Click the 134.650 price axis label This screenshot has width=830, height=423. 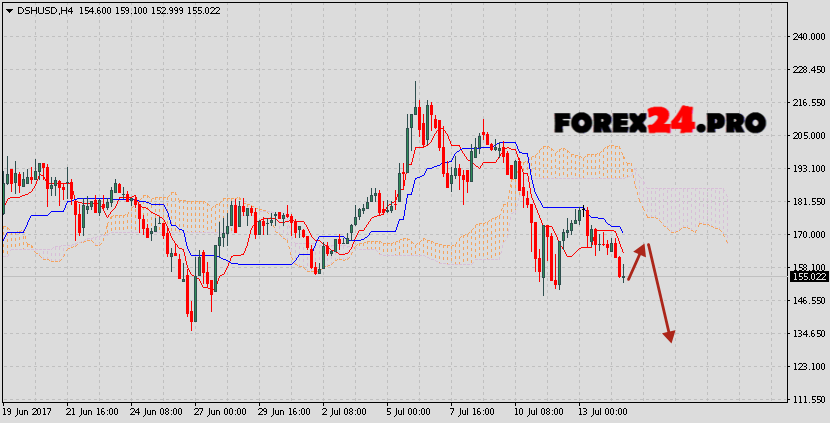pyautogui.click(x=808, y=334)
